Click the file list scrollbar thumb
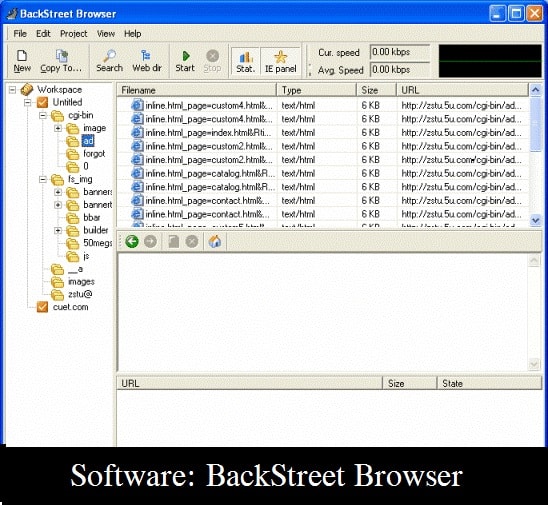The image size is (548, 505). 535,124
